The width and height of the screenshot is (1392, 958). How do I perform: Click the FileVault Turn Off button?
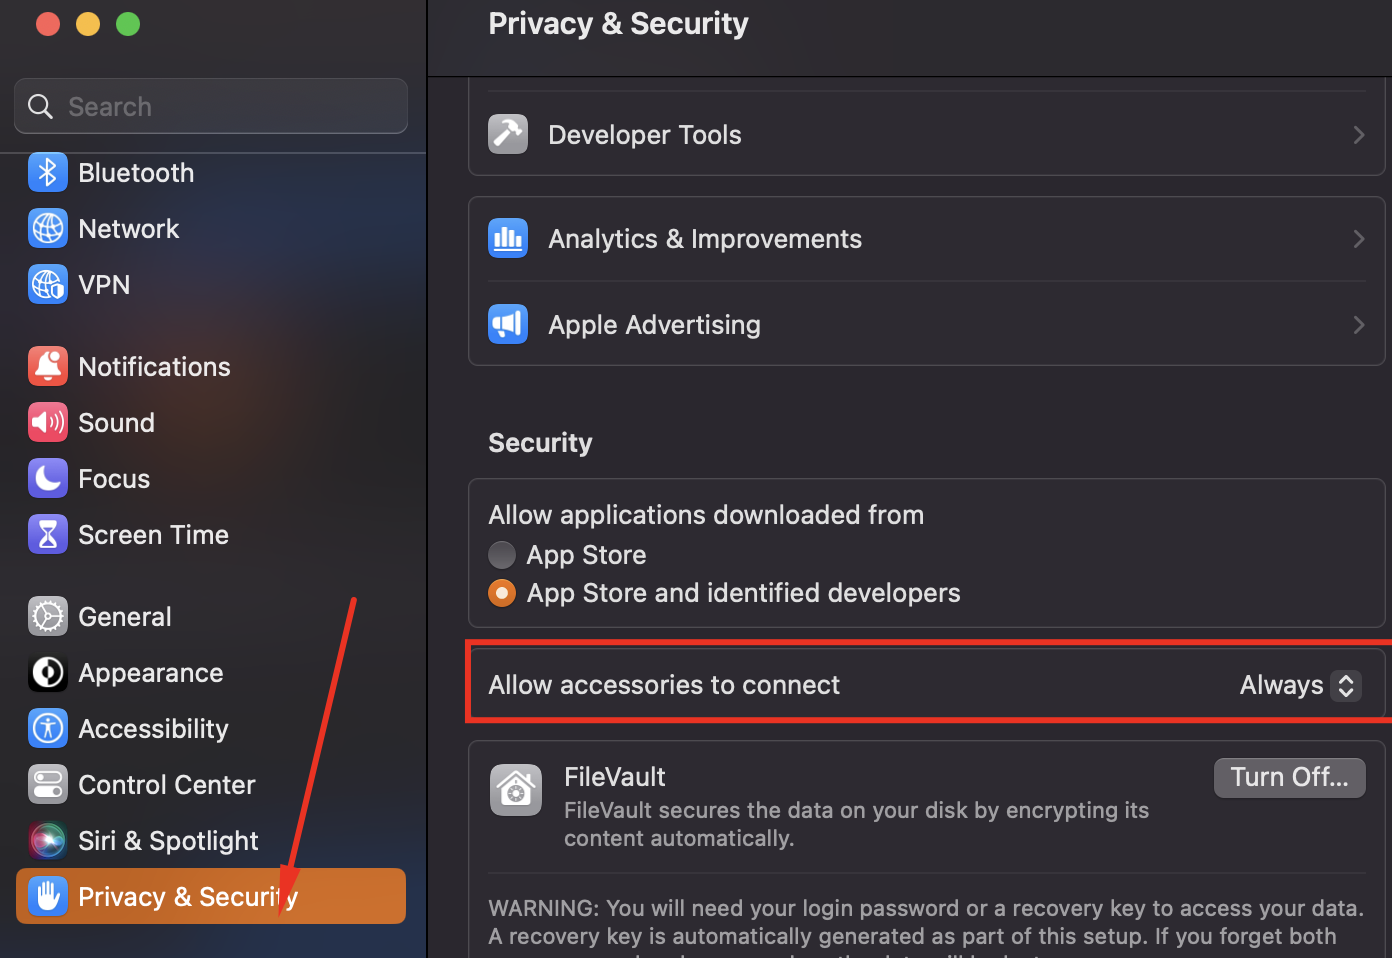[x=1289, y=777]
